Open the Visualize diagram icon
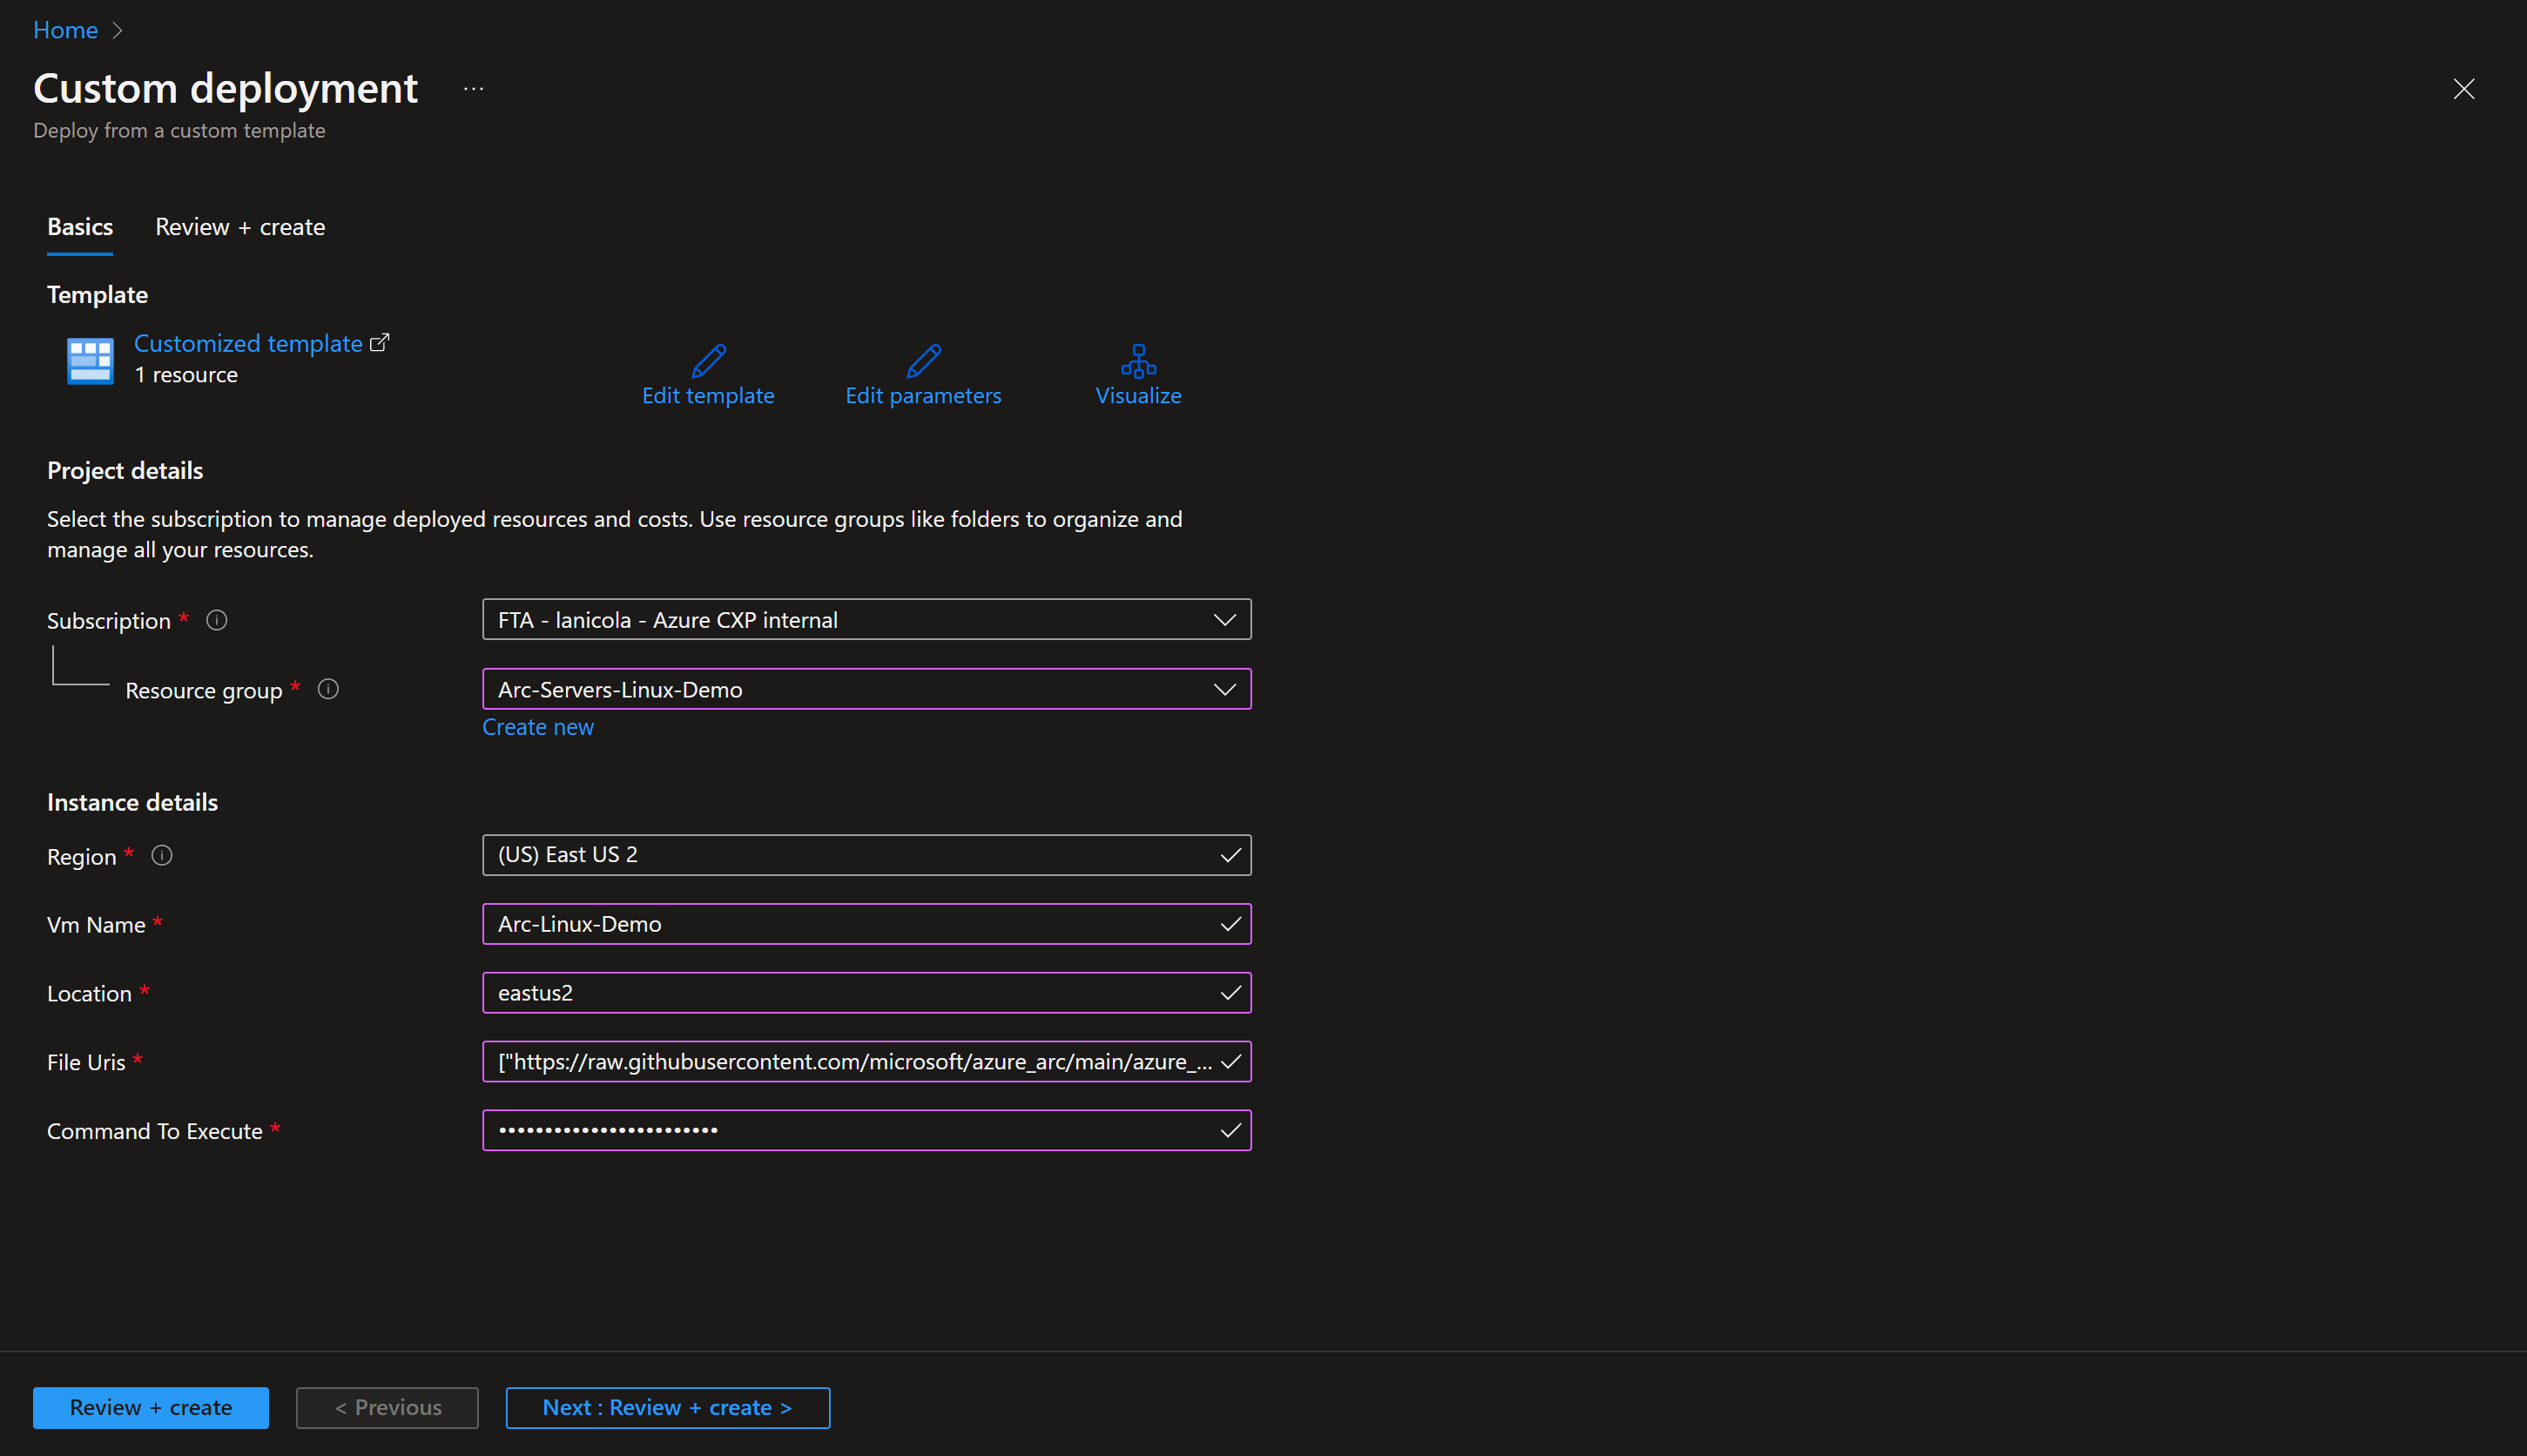Image resolution: width=2527 pixels, height=1456 pixels. (1138, 361)
